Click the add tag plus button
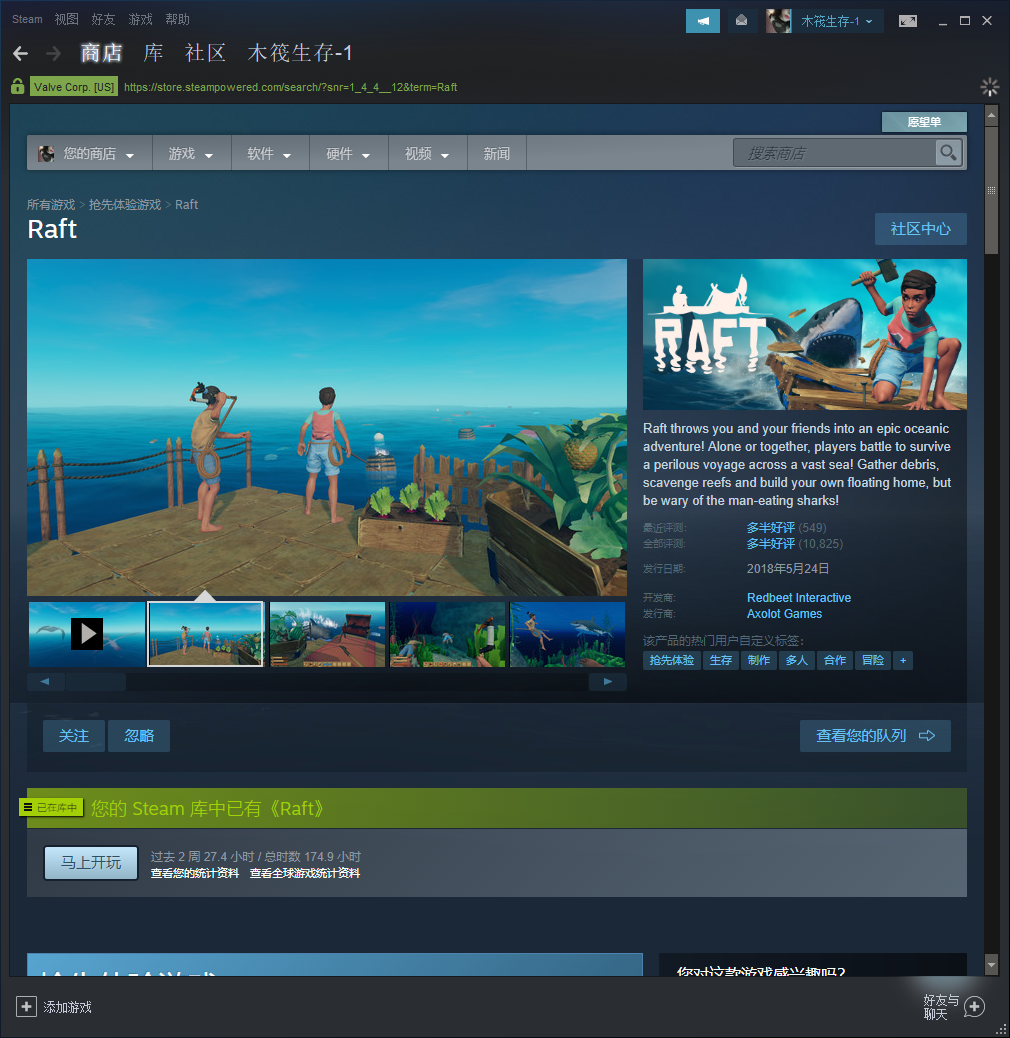This screenshot has height=1038, width=1010. (903, 660)
